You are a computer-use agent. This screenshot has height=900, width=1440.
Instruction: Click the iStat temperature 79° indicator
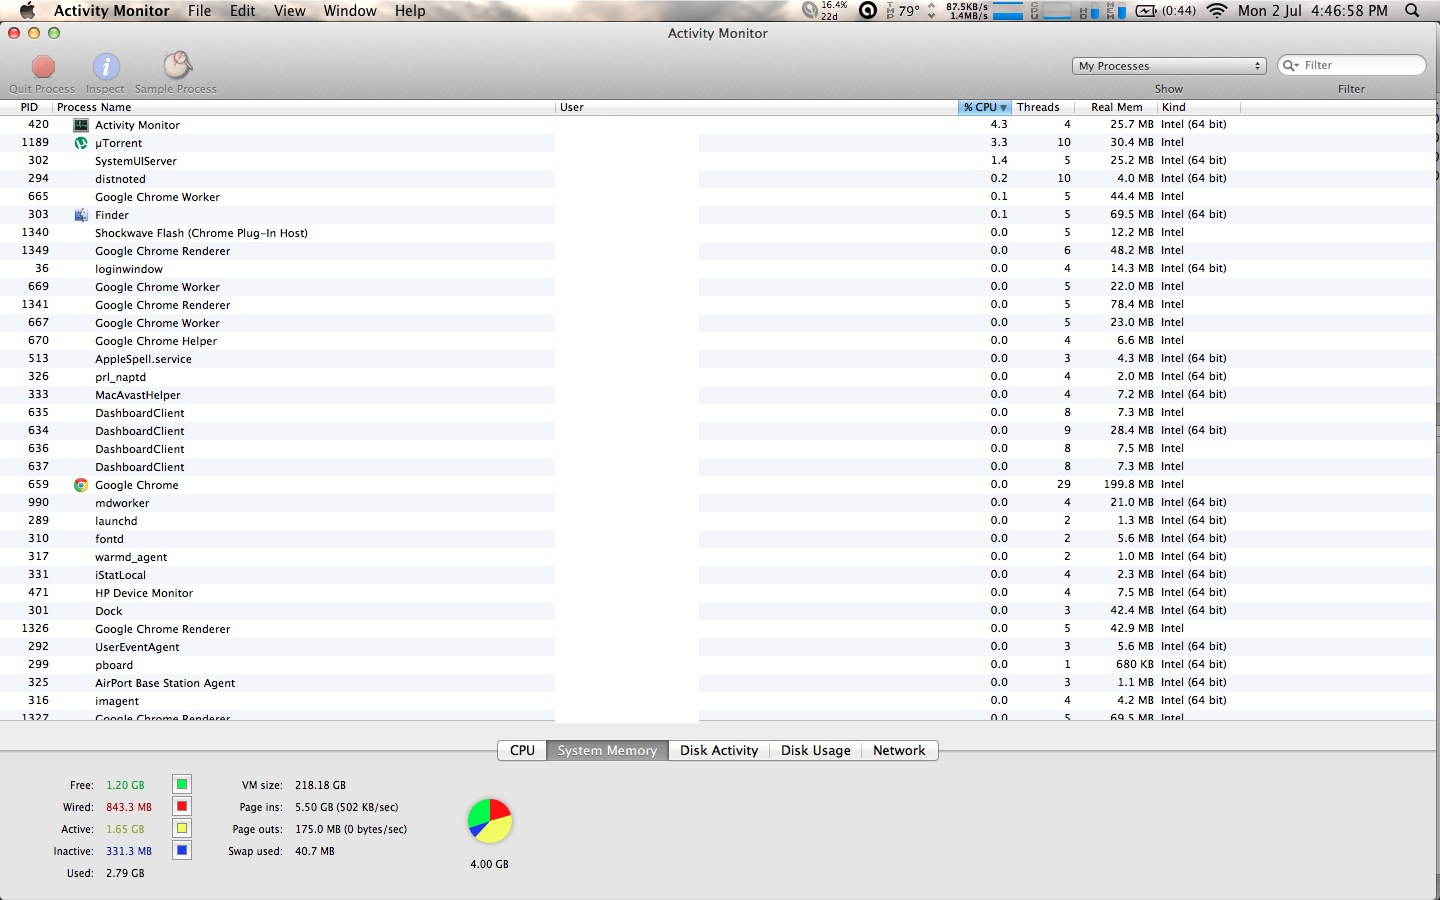(903, 11)
